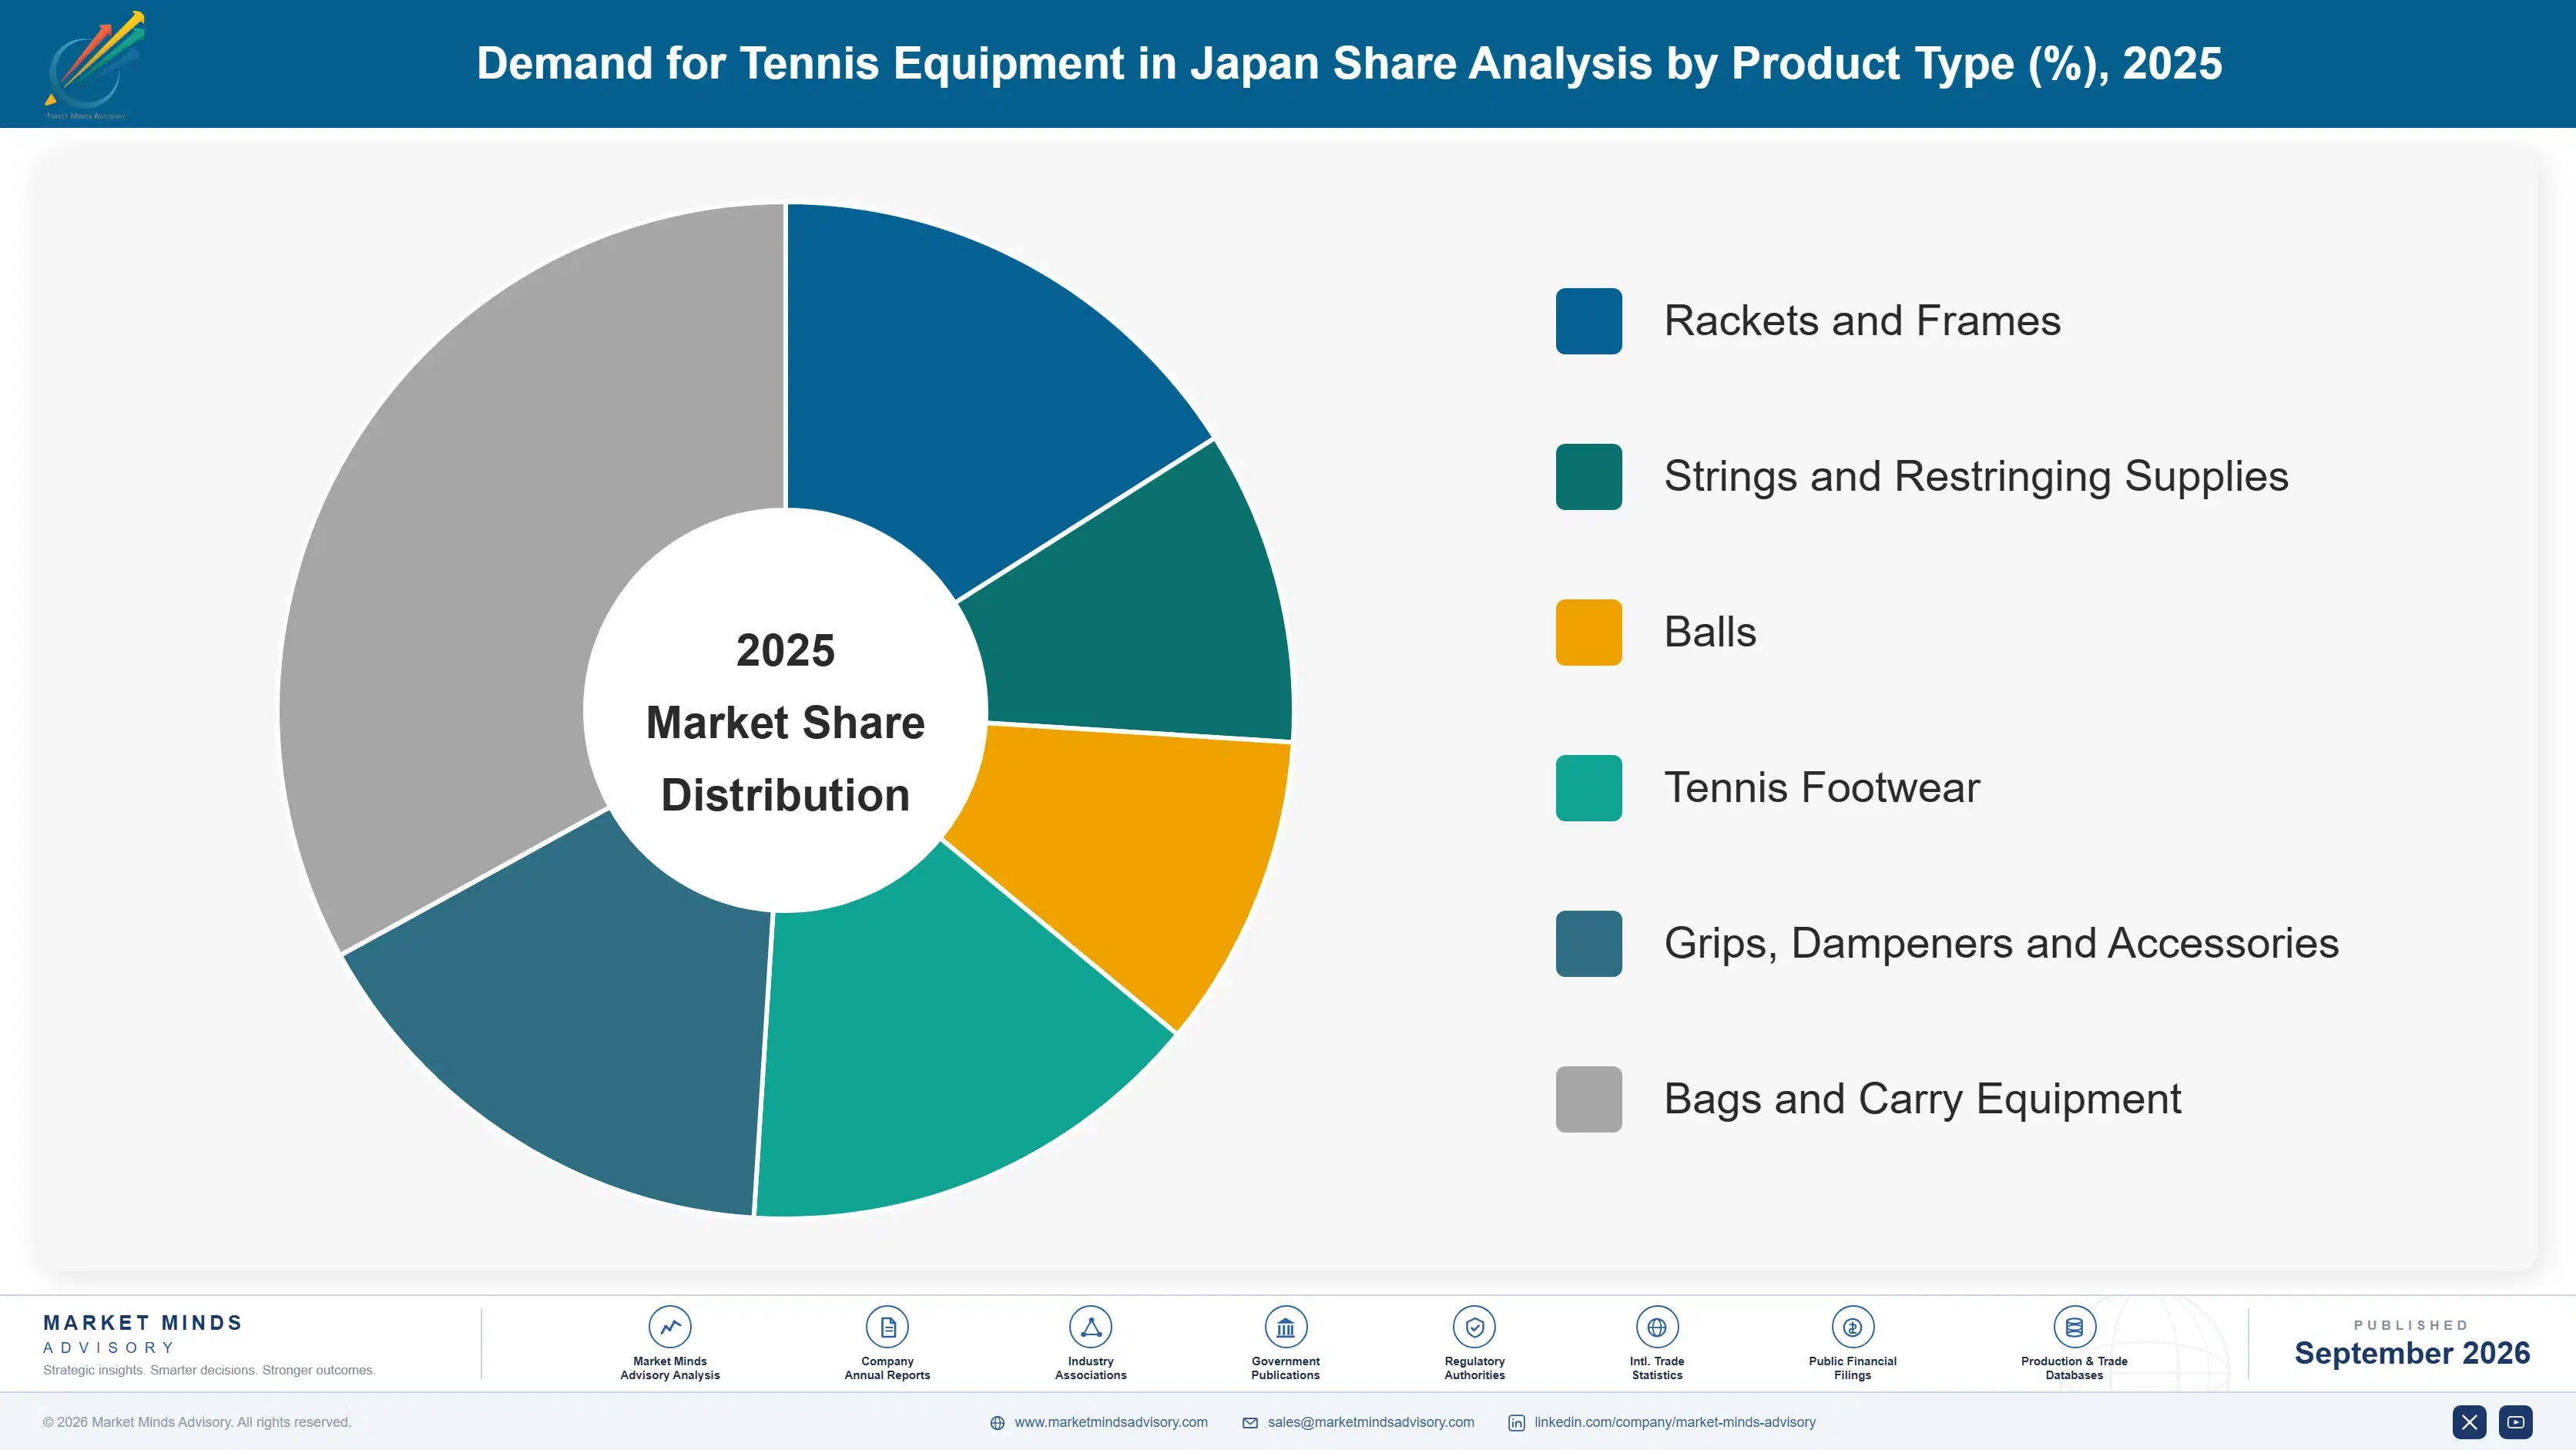
Task: Click the Strings and Restringing Supplies legend swatch
Action: [1588, 477]
